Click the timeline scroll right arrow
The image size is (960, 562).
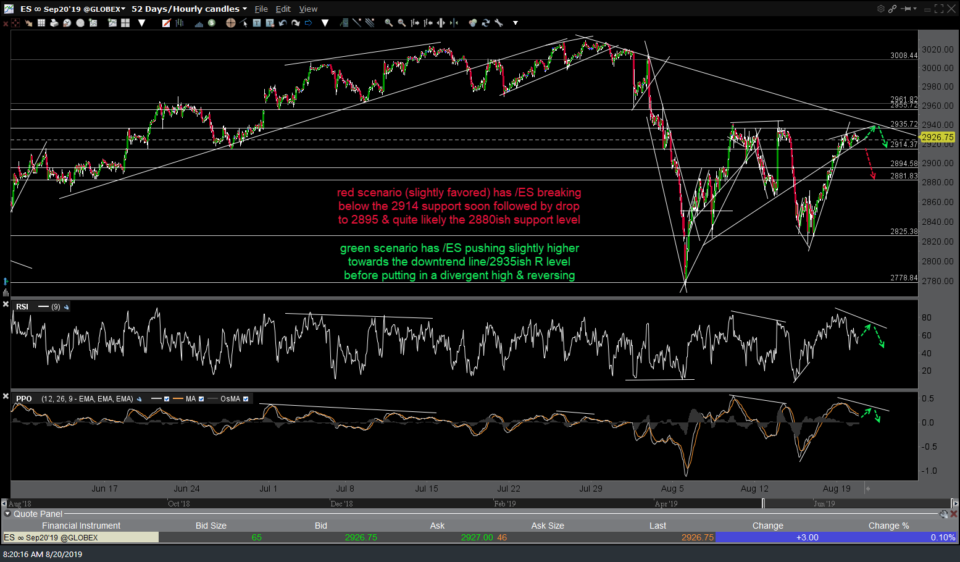[x=955, y=503]
